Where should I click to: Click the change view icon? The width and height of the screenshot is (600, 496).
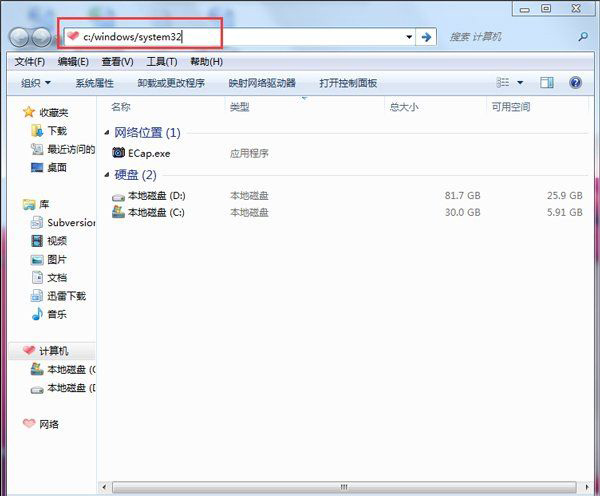[503, 83]
